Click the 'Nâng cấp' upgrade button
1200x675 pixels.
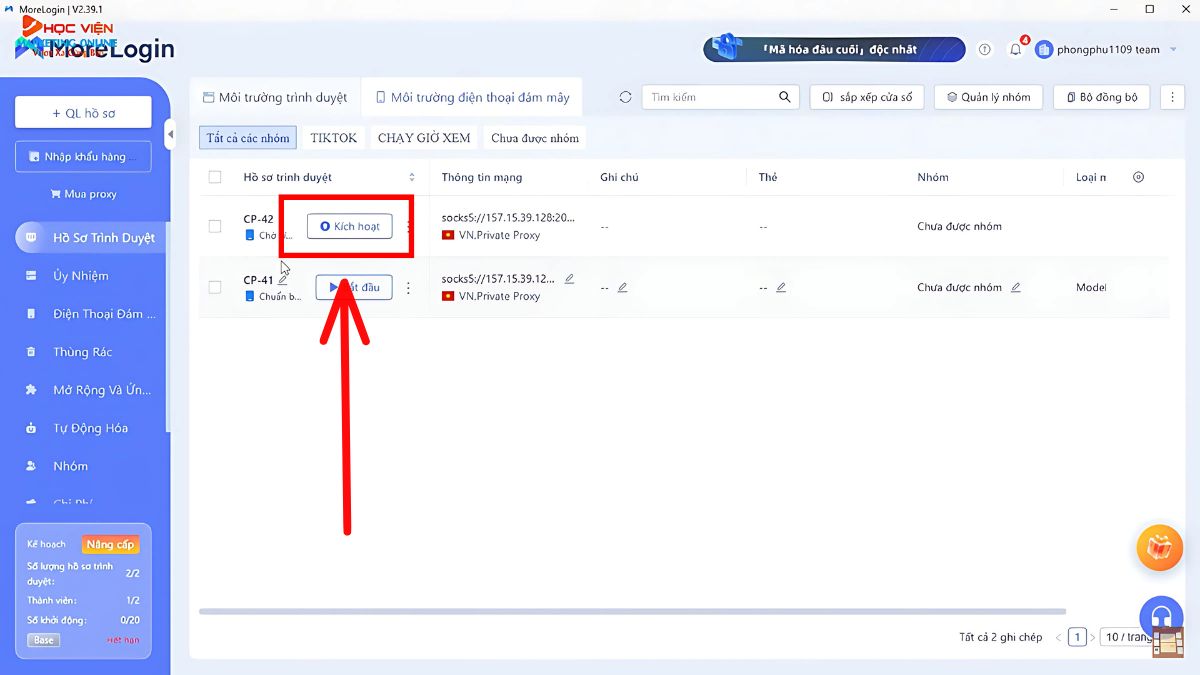click(110, 544)
